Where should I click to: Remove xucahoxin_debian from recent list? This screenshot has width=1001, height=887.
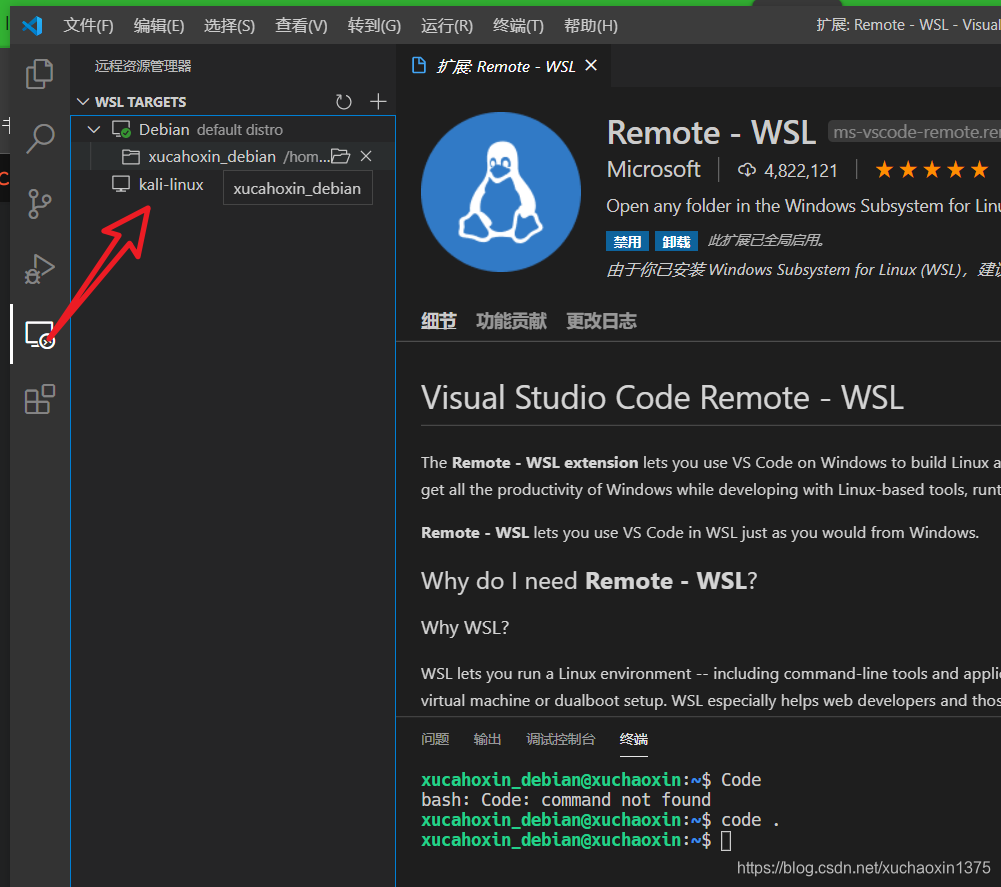pos(366,156)
